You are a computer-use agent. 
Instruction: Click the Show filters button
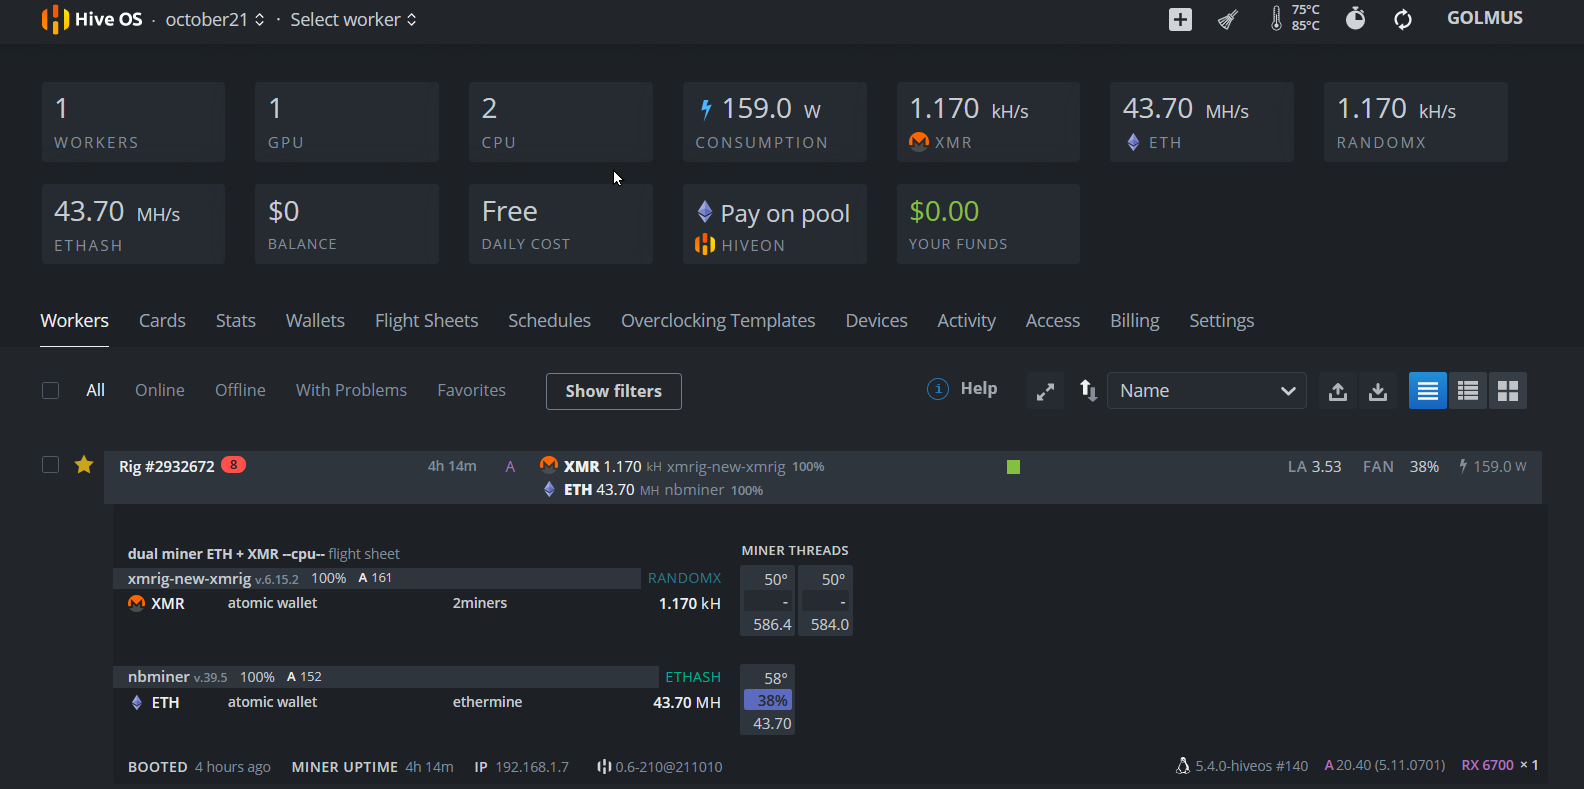613,391
